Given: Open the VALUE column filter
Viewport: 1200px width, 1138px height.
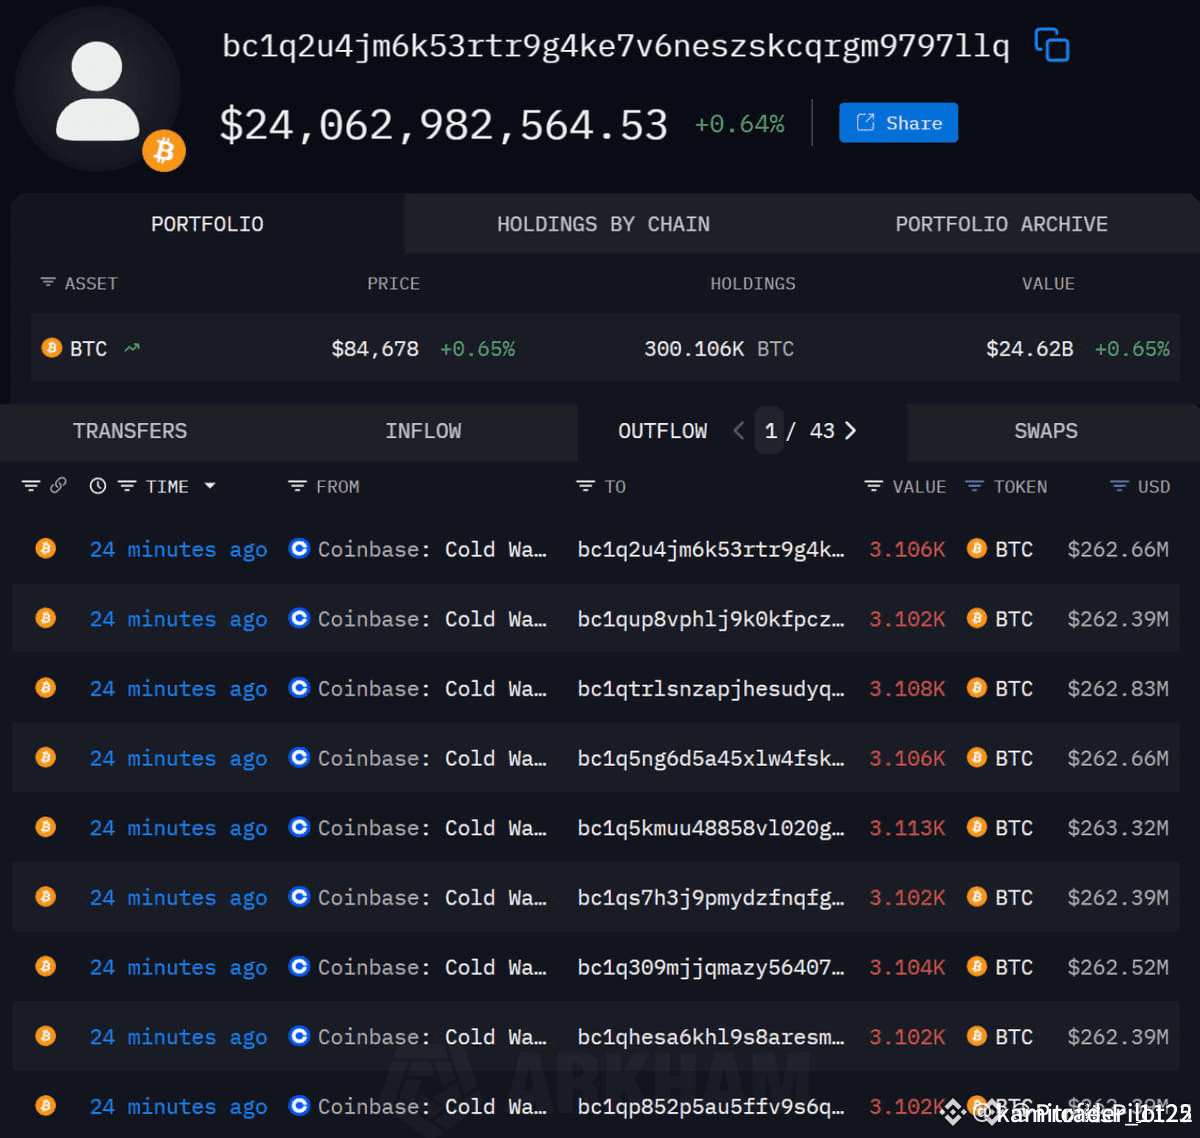Looking at the screenshot, I should point(873,486).
